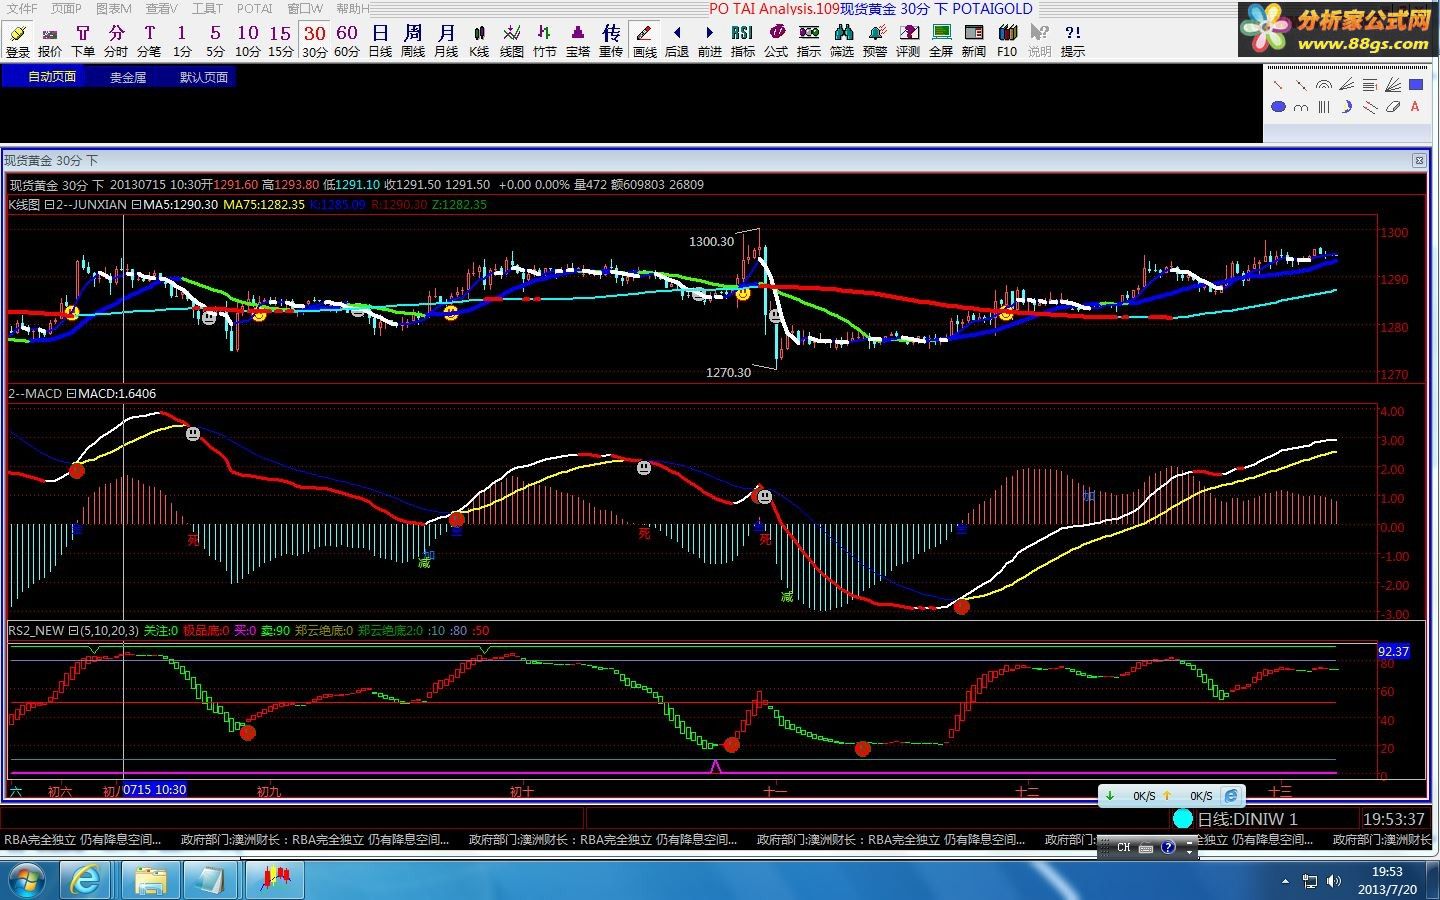Select the filled ellipse drawing tool
Image resolution: width=1440 pixels, height=900 pixels.
[1278, 107]
